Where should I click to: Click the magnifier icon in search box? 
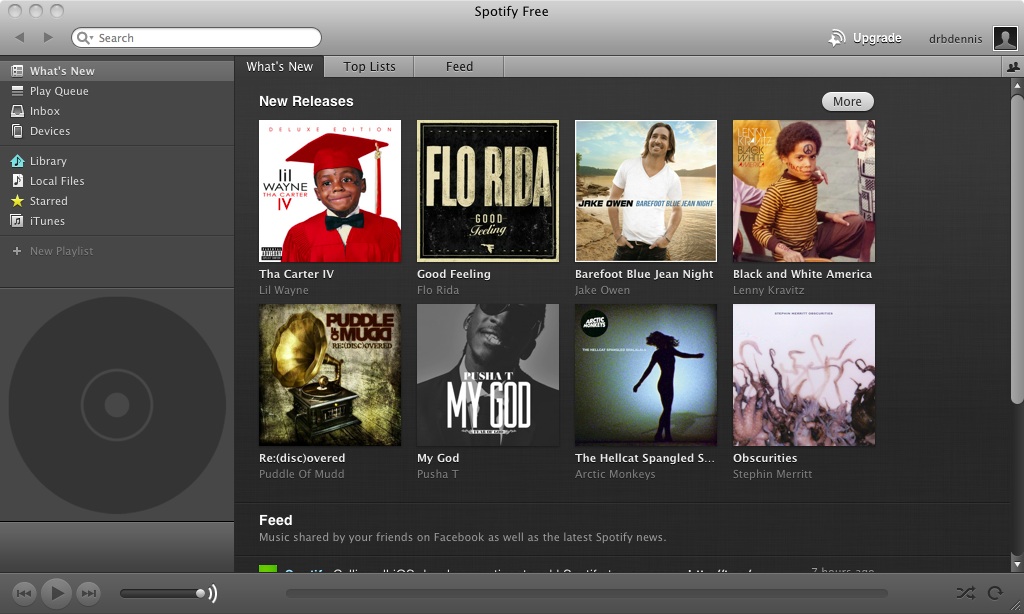pyautogui.click(x=84, y=38)
